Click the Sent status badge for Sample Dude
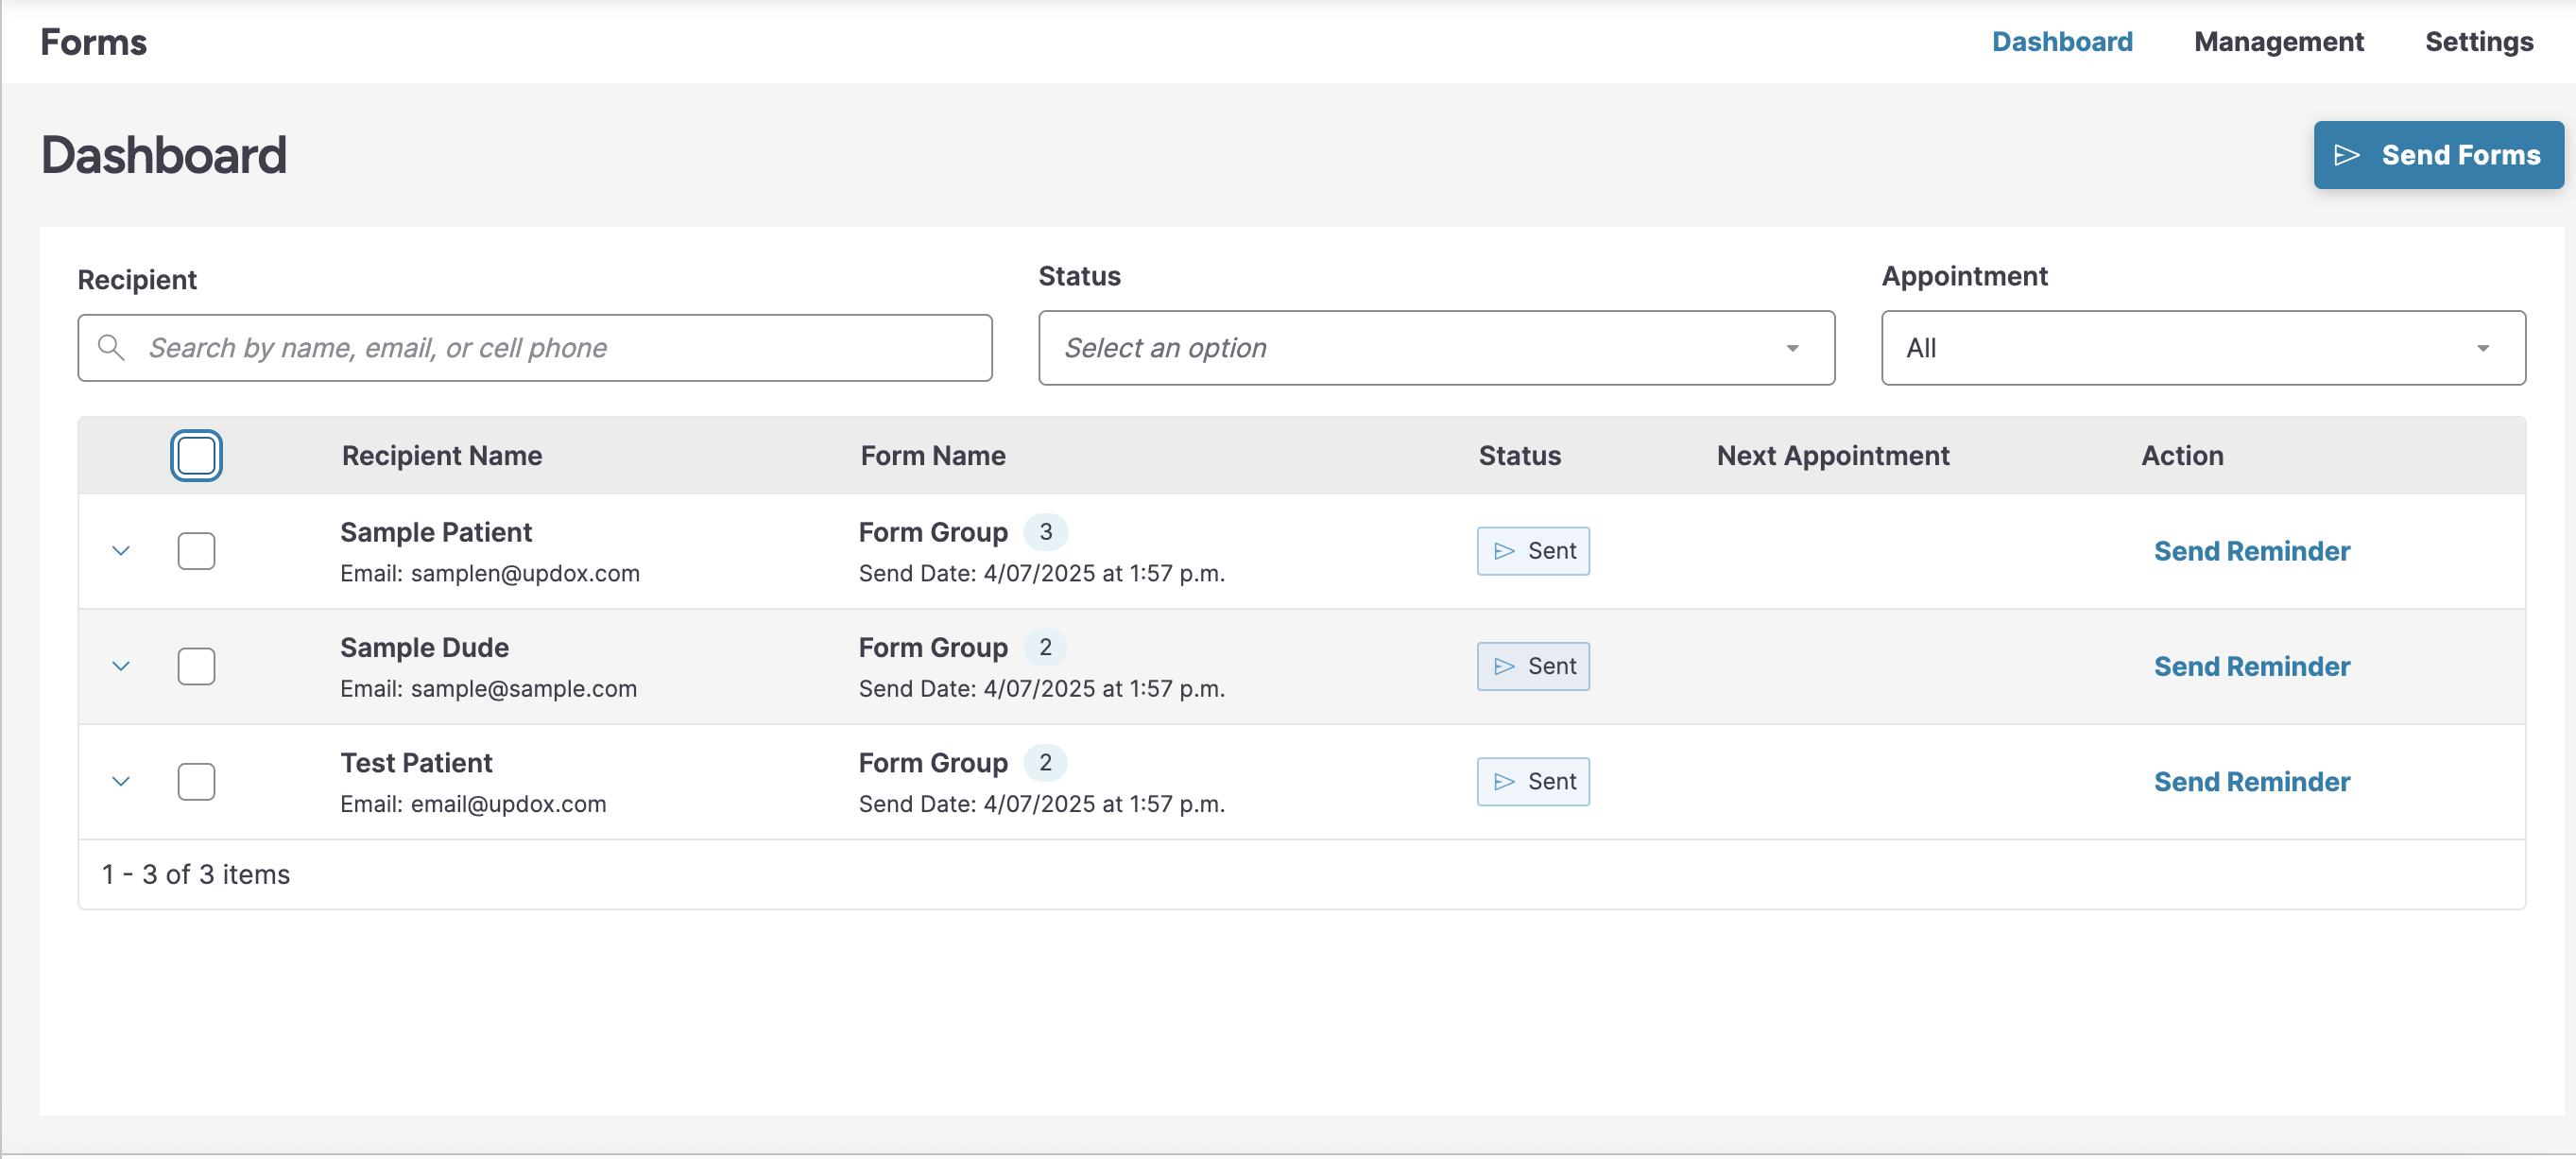Viewport: 2576px width, 1159px height. [x=1532, y=666]
